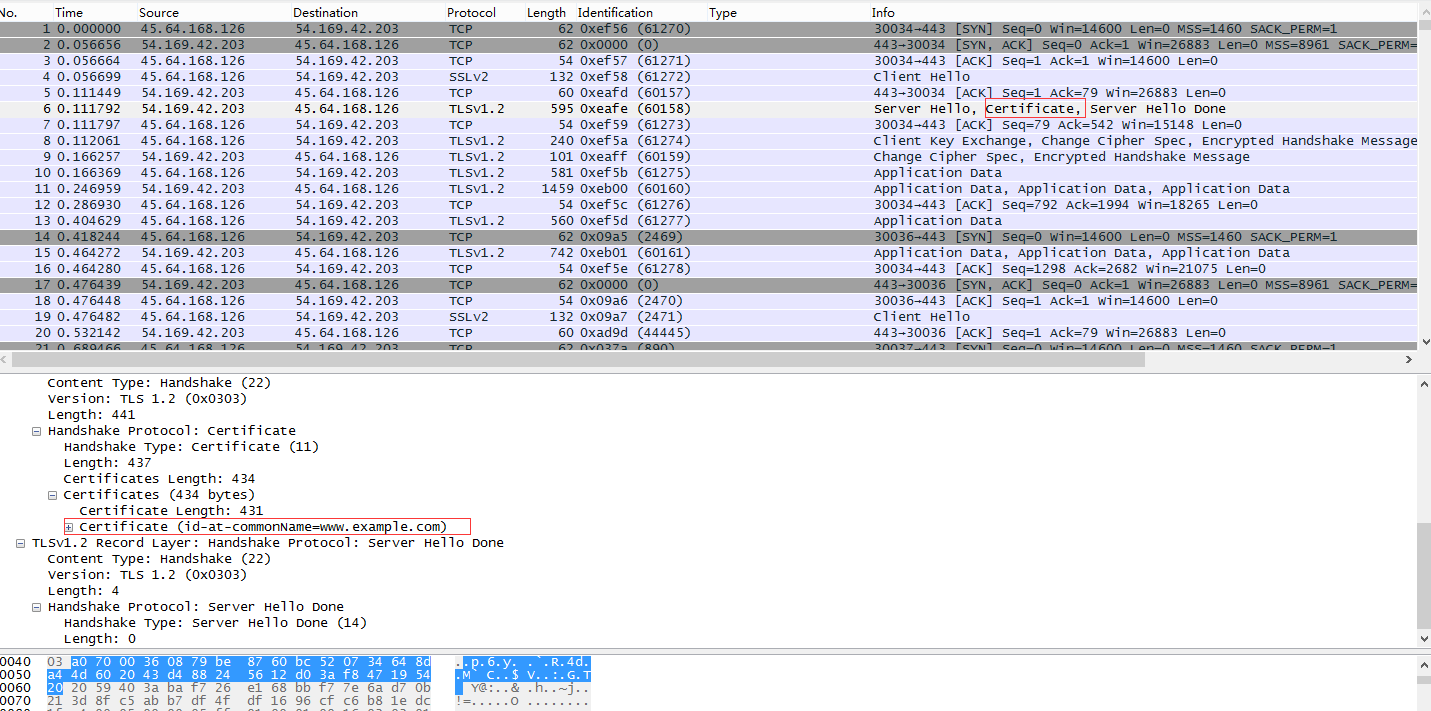This screenshot has width=1431, height=711.
Task: Select the 'Length: 441' field
Action: coord(91,415)
